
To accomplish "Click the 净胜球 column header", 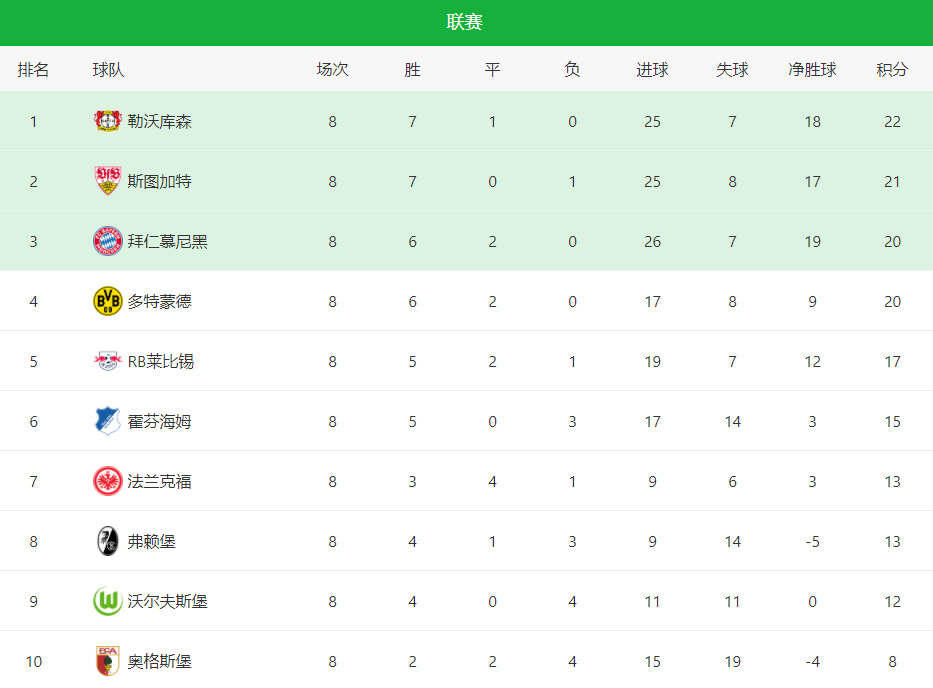I will [812, 70].
